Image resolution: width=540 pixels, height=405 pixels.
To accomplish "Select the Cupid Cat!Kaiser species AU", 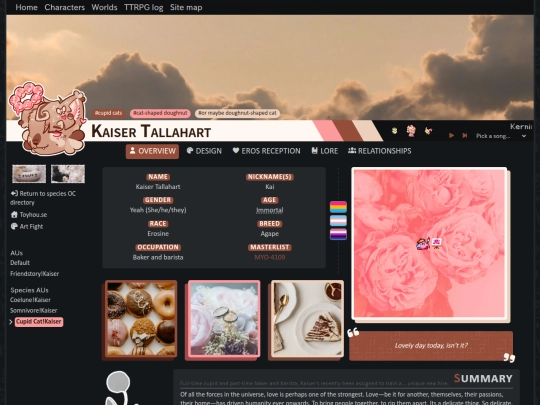I will click(39, 322).
